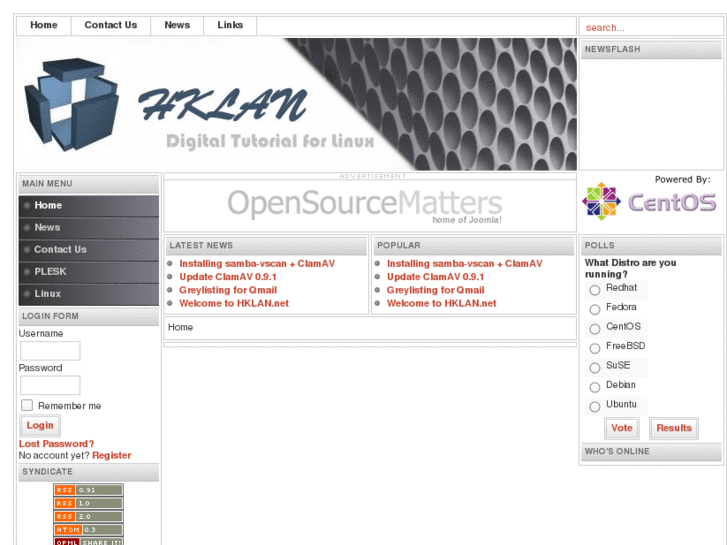Select Linux in the Main Menu sidebar
Image resolution: width=727 pixels, height=545 pixels.
89,294
